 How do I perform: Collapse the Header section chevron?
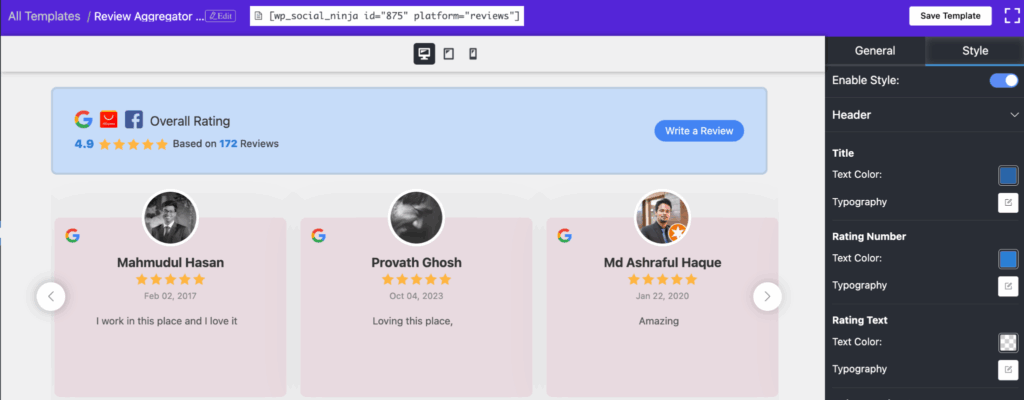click(x=1013, y=116)
